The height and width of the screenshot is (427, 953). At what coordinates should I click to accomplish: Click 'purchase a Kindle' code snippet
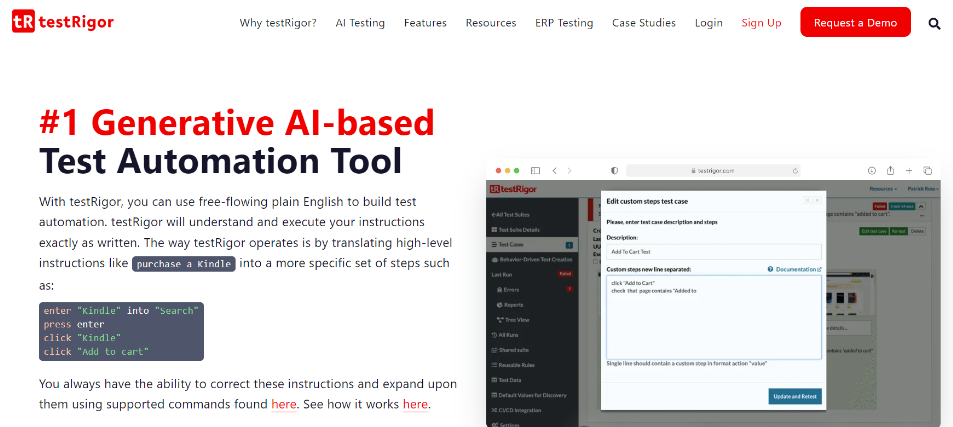[x=184, y=264]
